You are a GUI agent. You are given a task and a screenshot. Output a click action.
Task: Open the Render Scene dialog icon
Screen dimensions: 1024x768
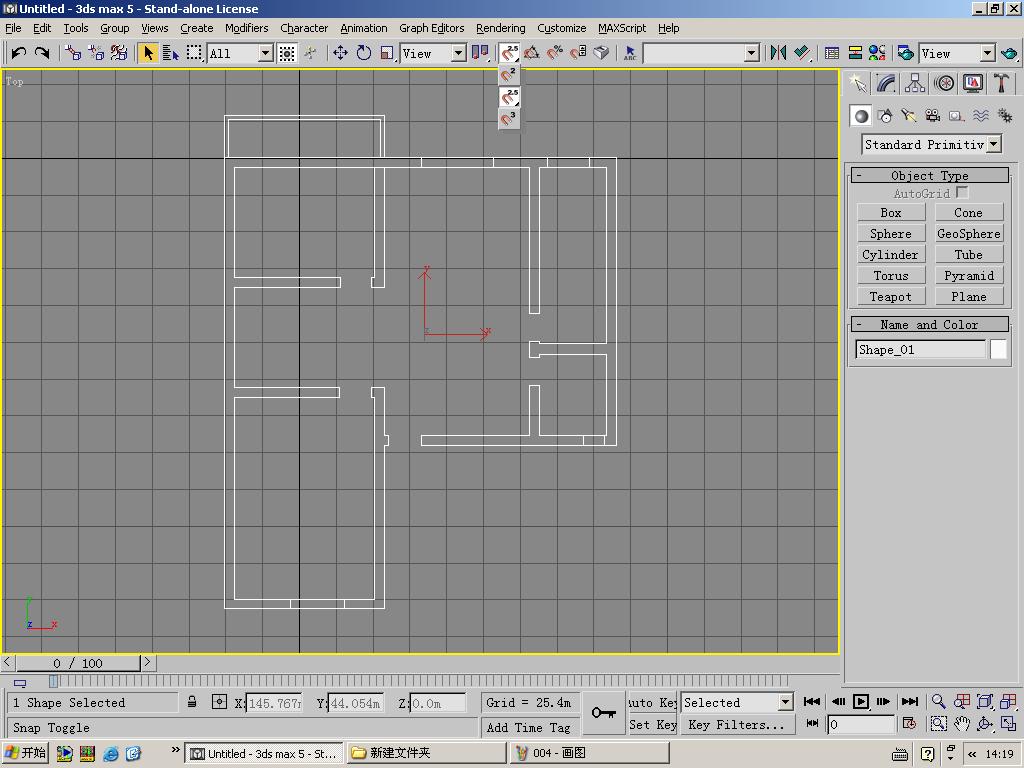coord(906,53)
